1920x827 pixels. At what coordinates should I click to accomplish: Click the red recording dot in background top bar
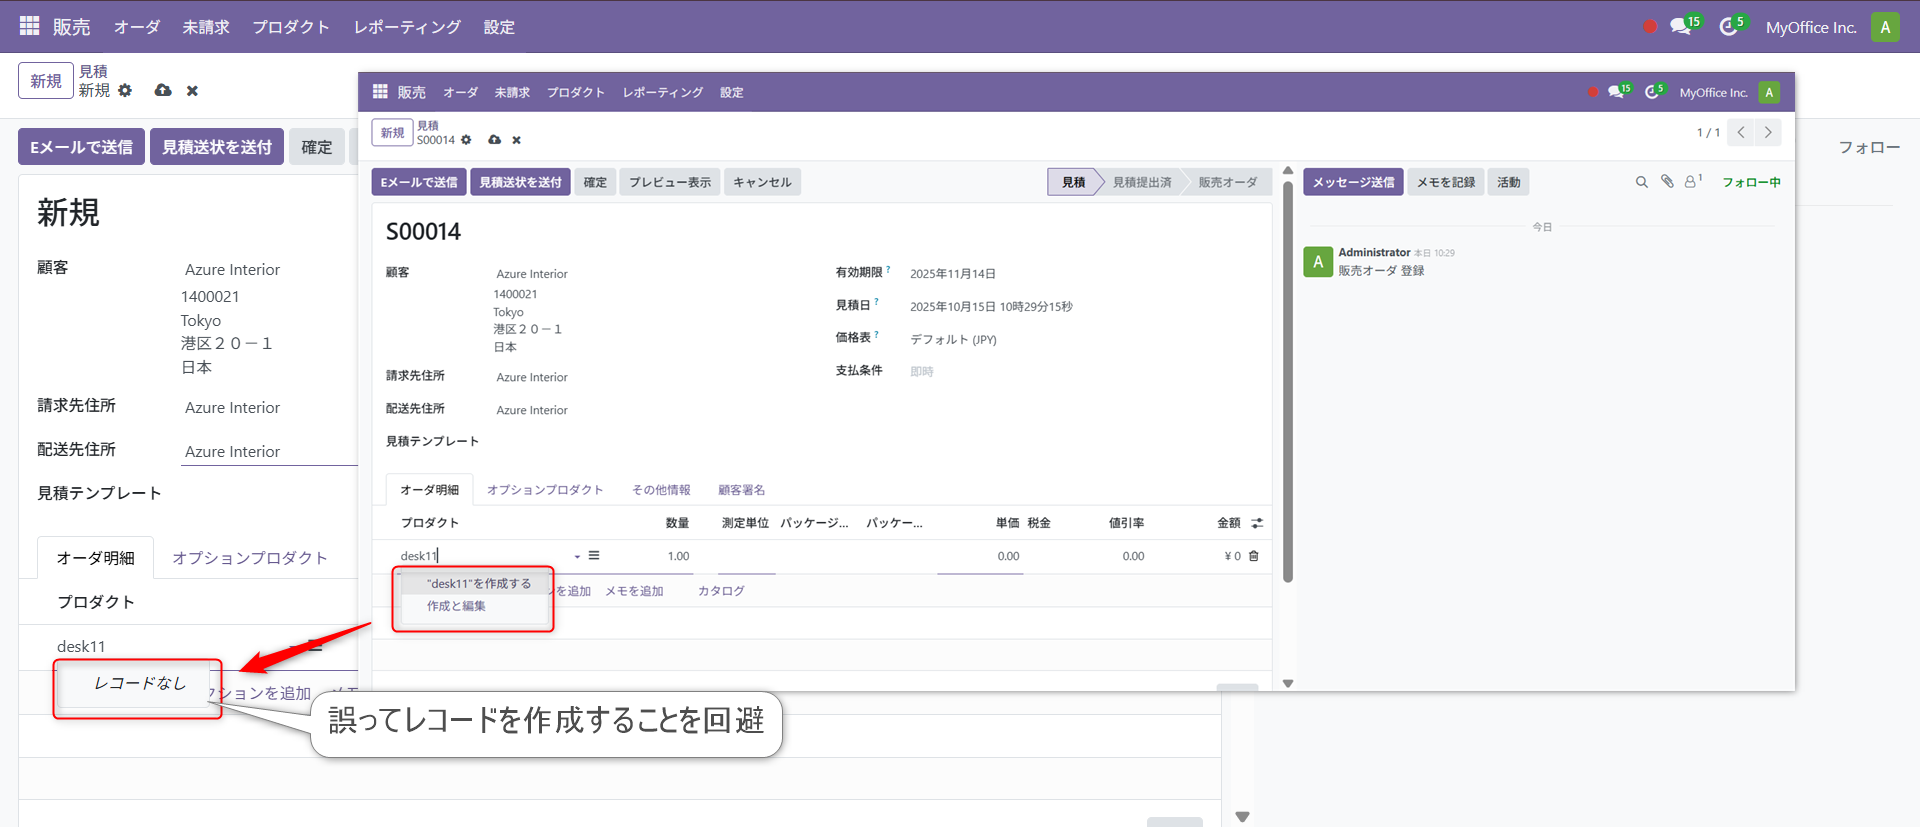click(x=1650, y=27)
